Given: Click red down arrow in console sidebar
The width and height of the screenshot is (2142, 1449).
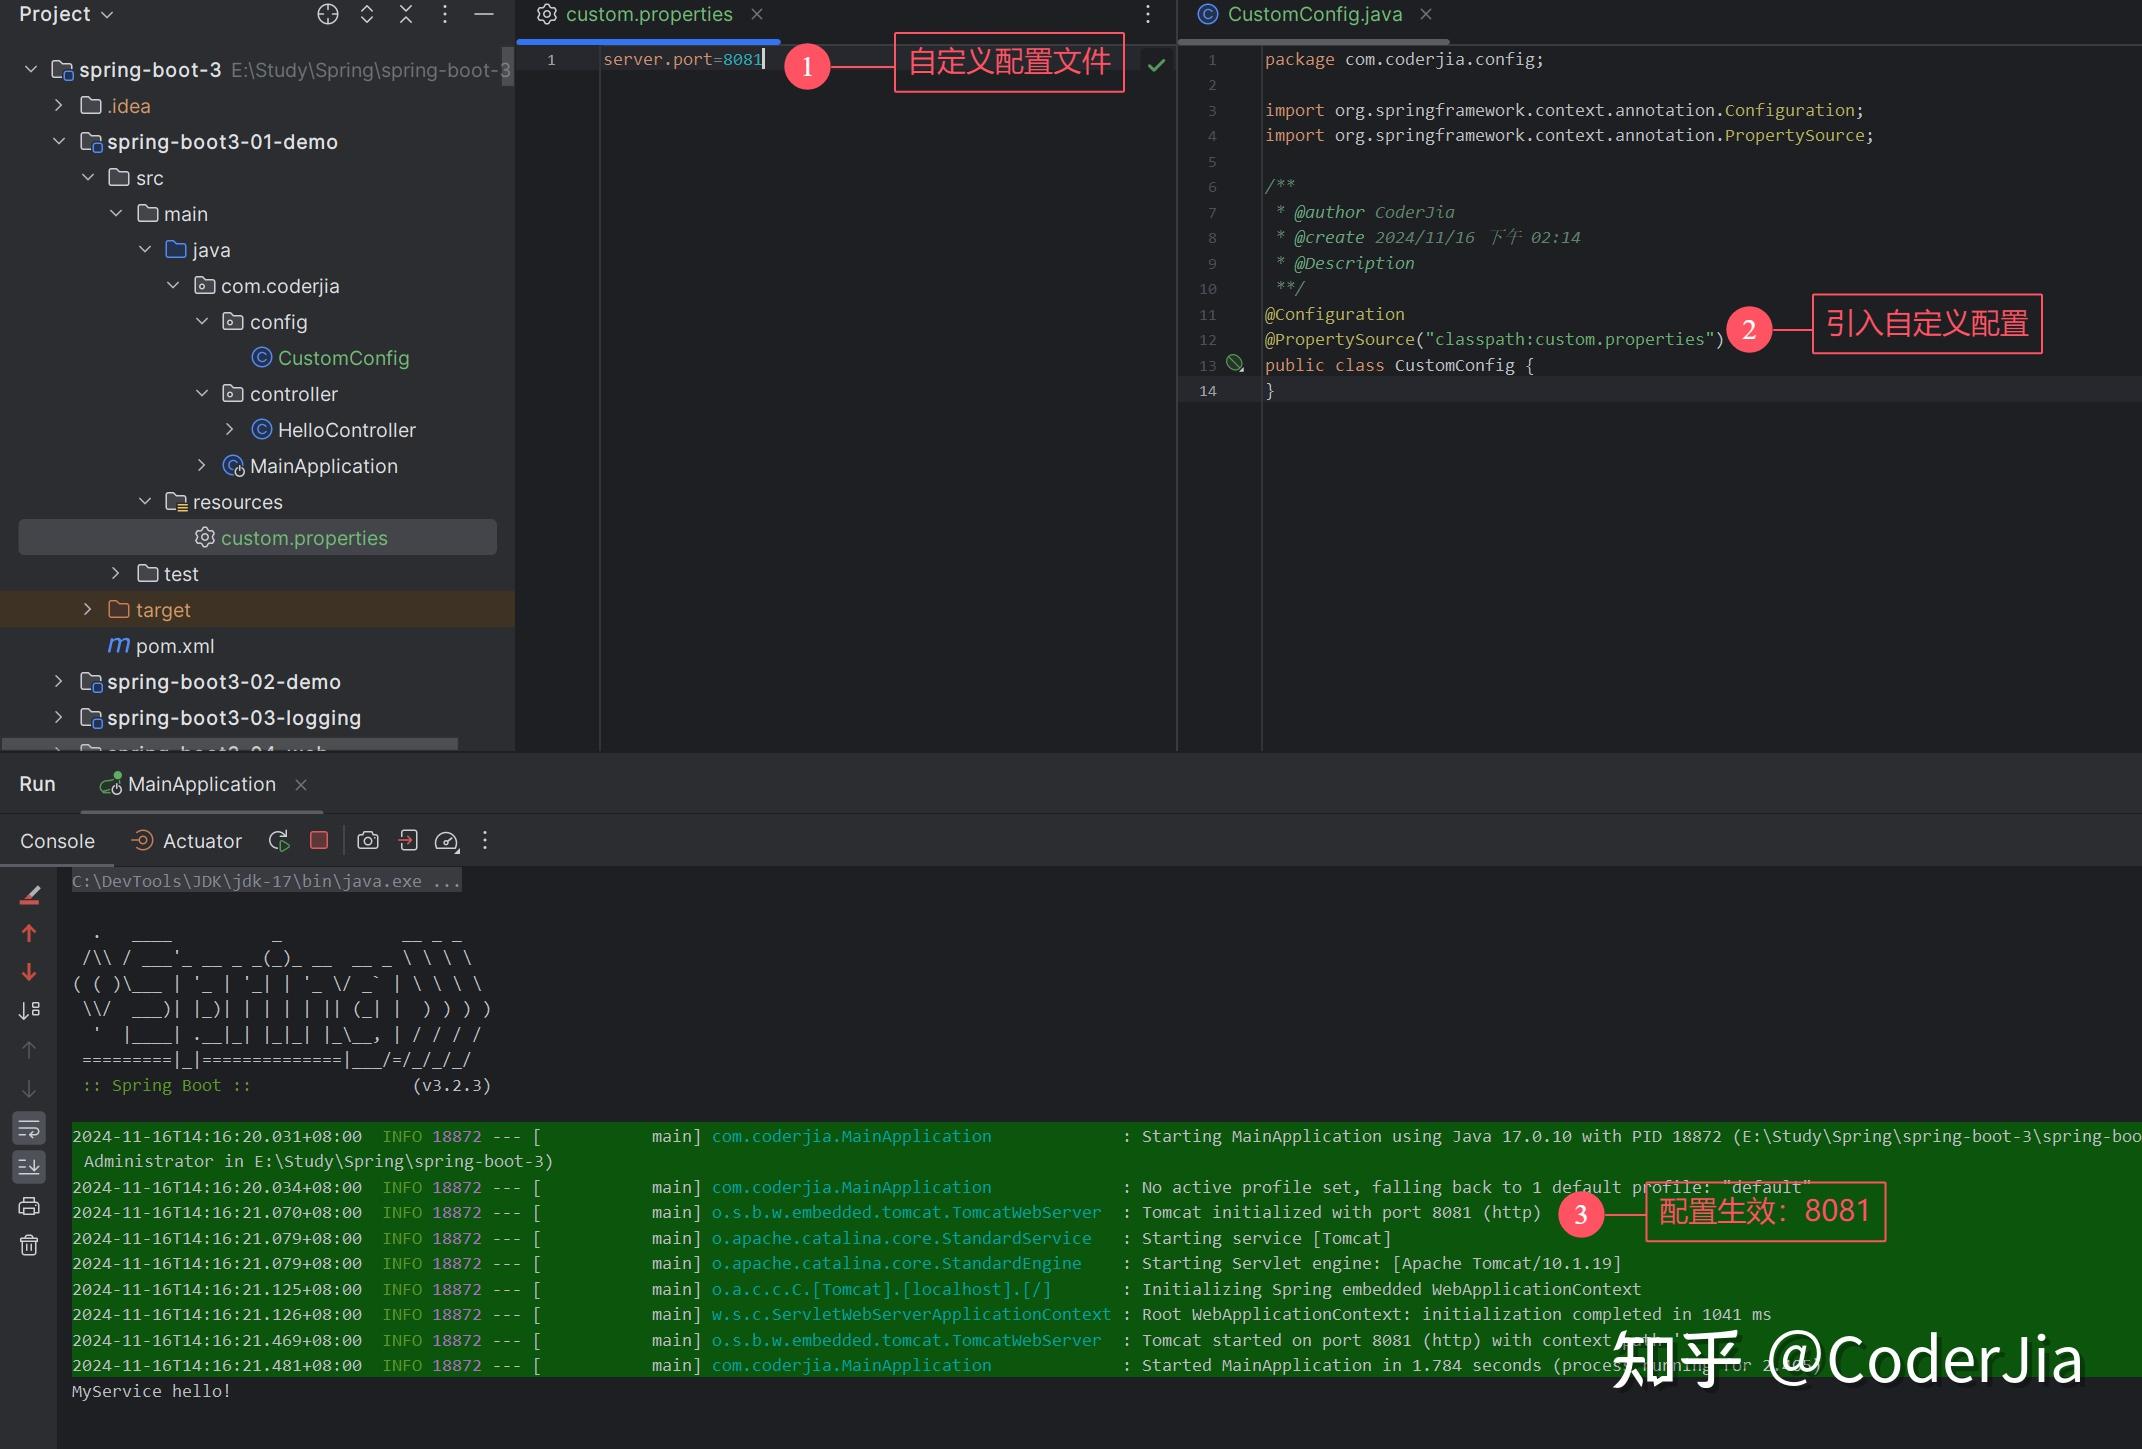Looking at the screenshot, I should (x=29, y=972).
